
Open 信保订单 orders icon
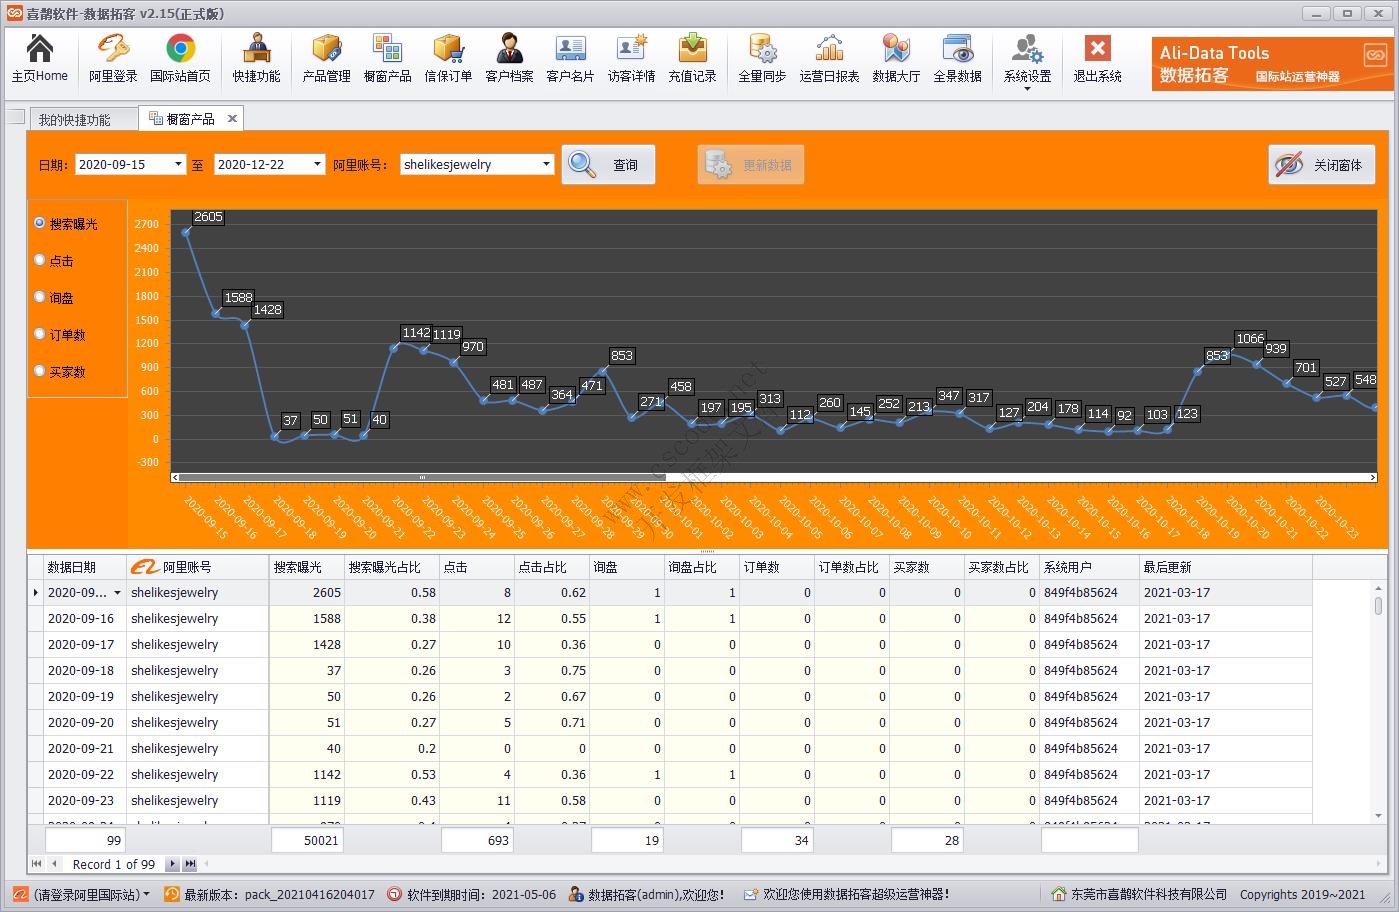tap(448, 58)
